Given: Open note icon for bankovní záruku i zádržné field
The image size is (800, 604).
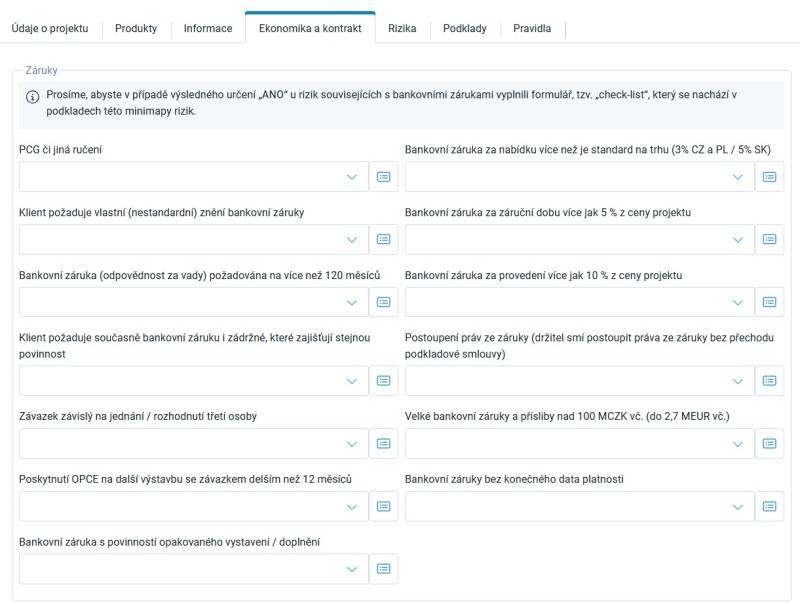Looking at the screenshot, I should pos(384,381).
